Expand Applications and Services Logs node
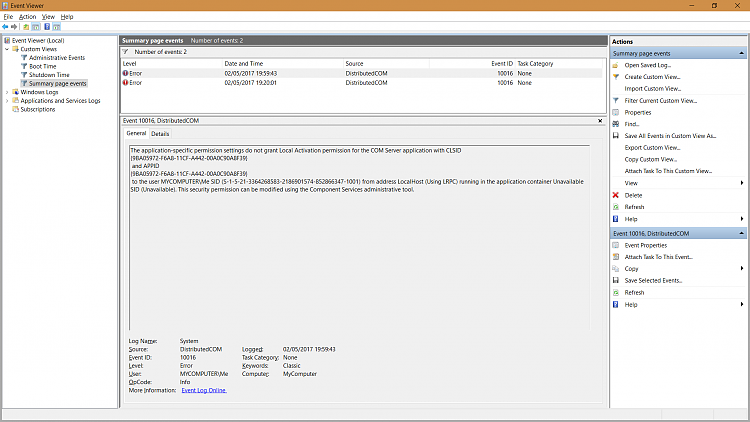This screenshot has width=750, height=422. 7,101
